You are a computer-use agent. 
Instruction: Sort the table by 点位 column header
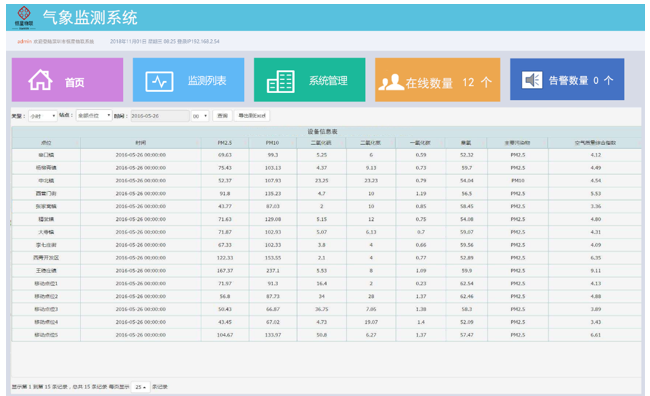(46, 143)
